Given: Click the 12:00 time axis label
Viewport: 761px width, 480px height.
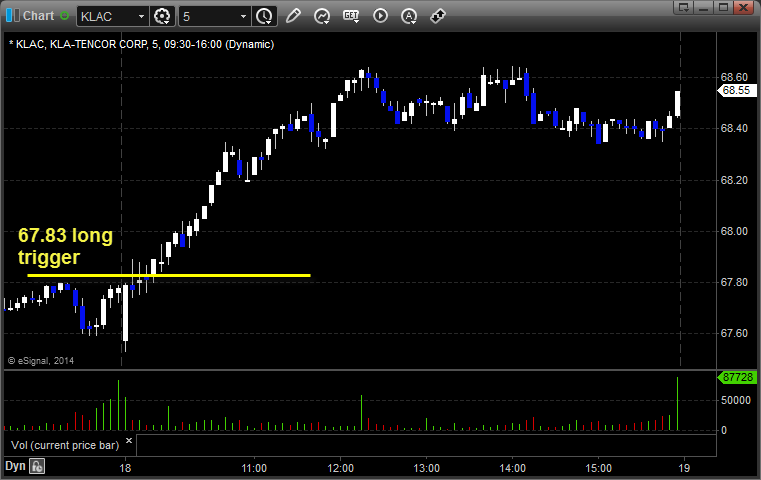Looking at the screenshot, I should click(341, 468).
